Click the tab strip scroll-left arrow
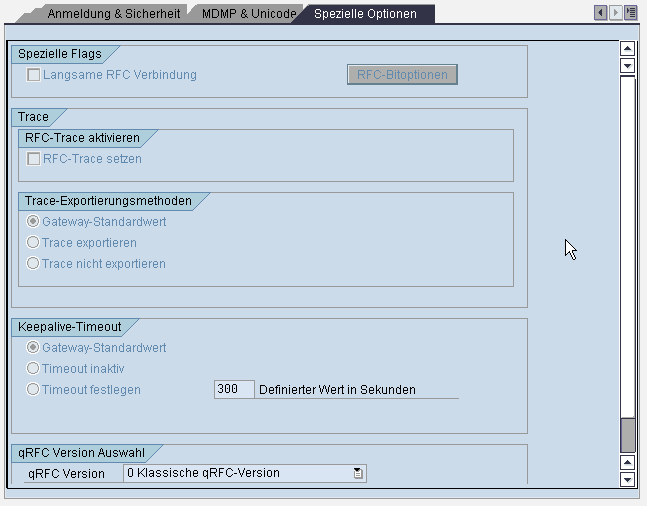The height and width of the screenshot is (506, 647). pyautogui.click(x=601, y=13)
